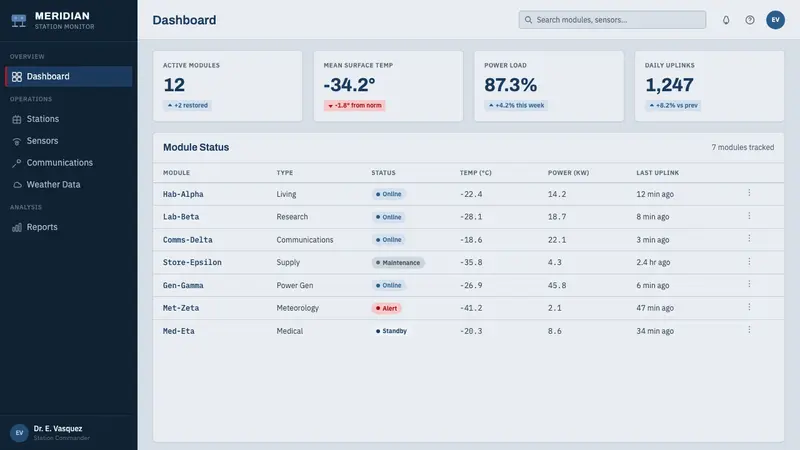Click the search magnifier icon

click(x=529, y=20)
